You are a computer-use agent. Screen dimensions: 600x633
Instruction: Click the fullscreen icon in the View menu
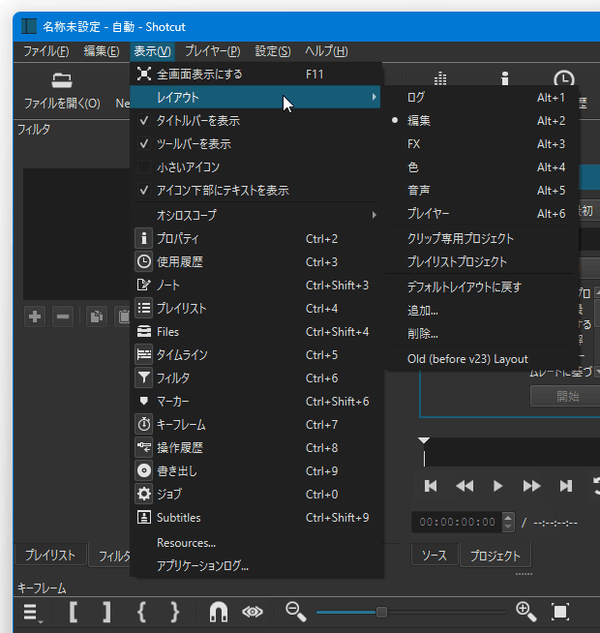click(x=144, y=74)
